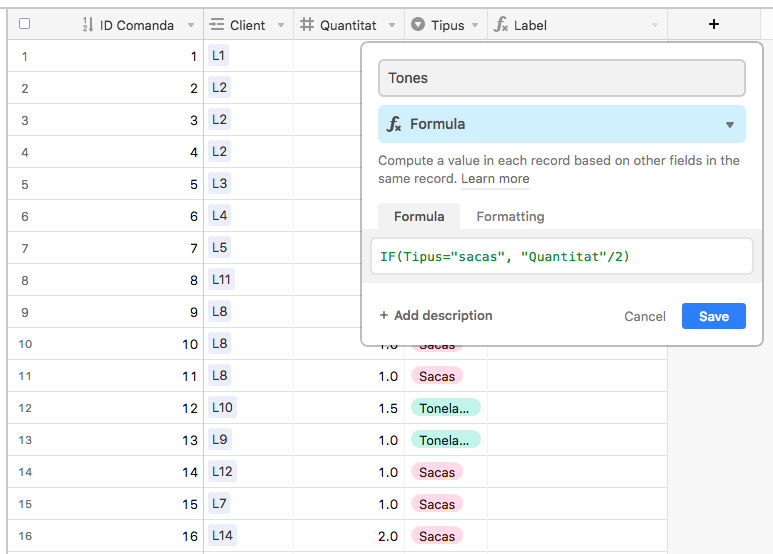Click Add description
The height and width of the screenshot is (554, 773).
click(x=436, y=315)
